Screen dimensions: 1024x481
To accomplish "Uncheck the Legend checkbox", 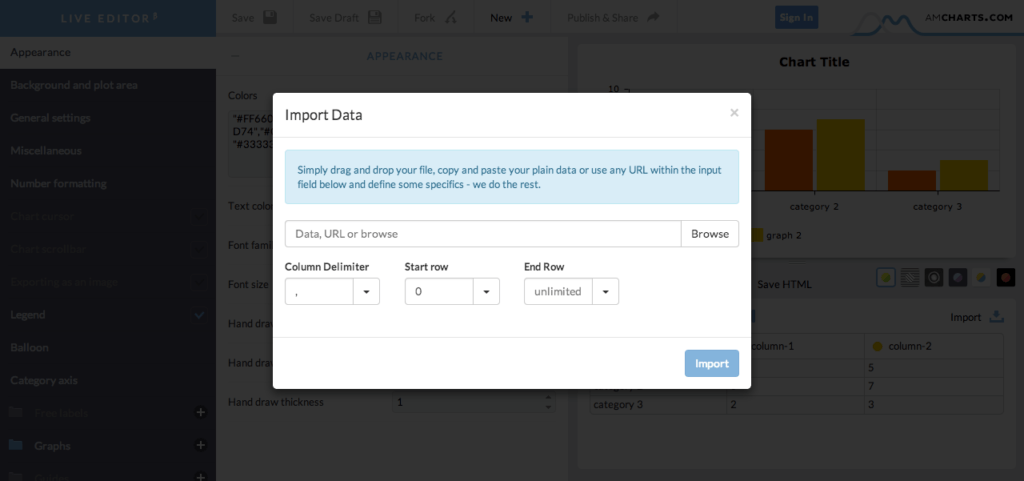I will [x=199, y=315].
